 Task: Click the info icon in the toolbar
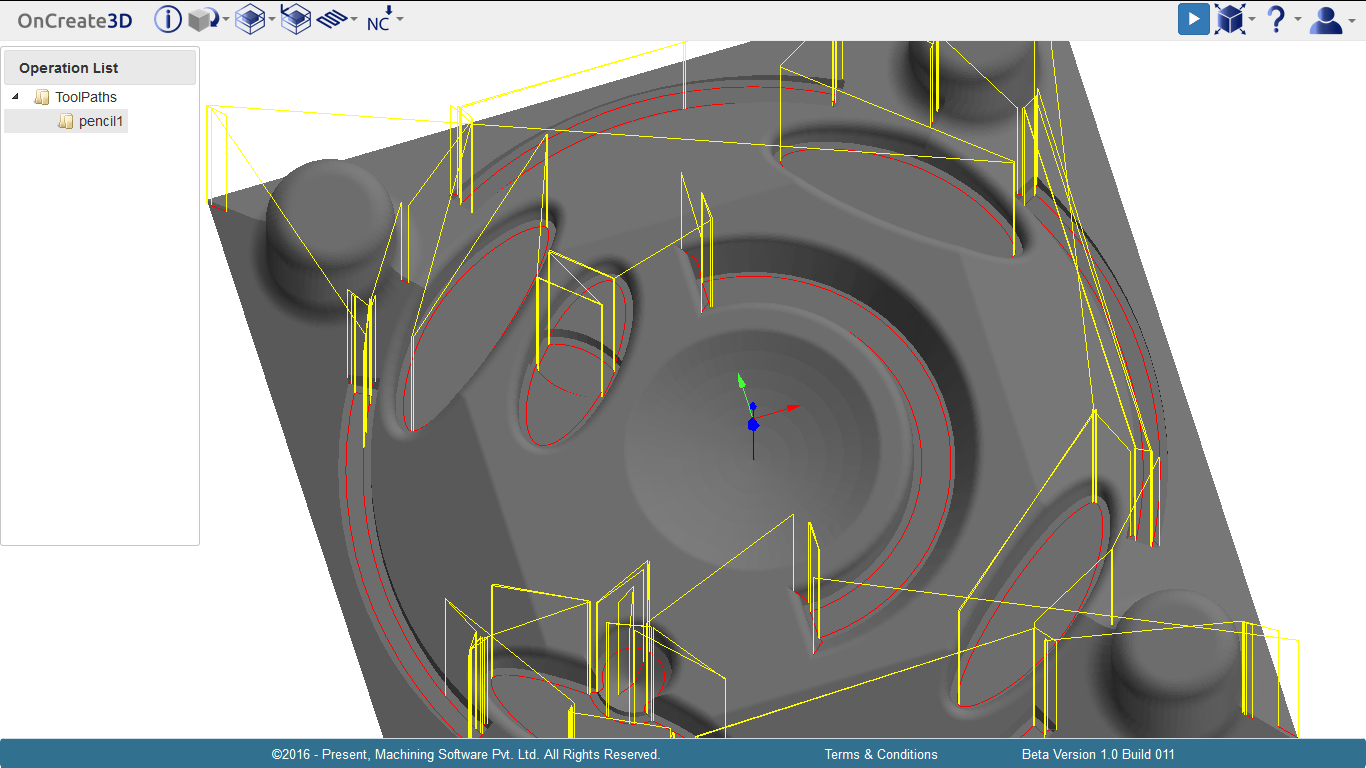[x=168, y=19]
